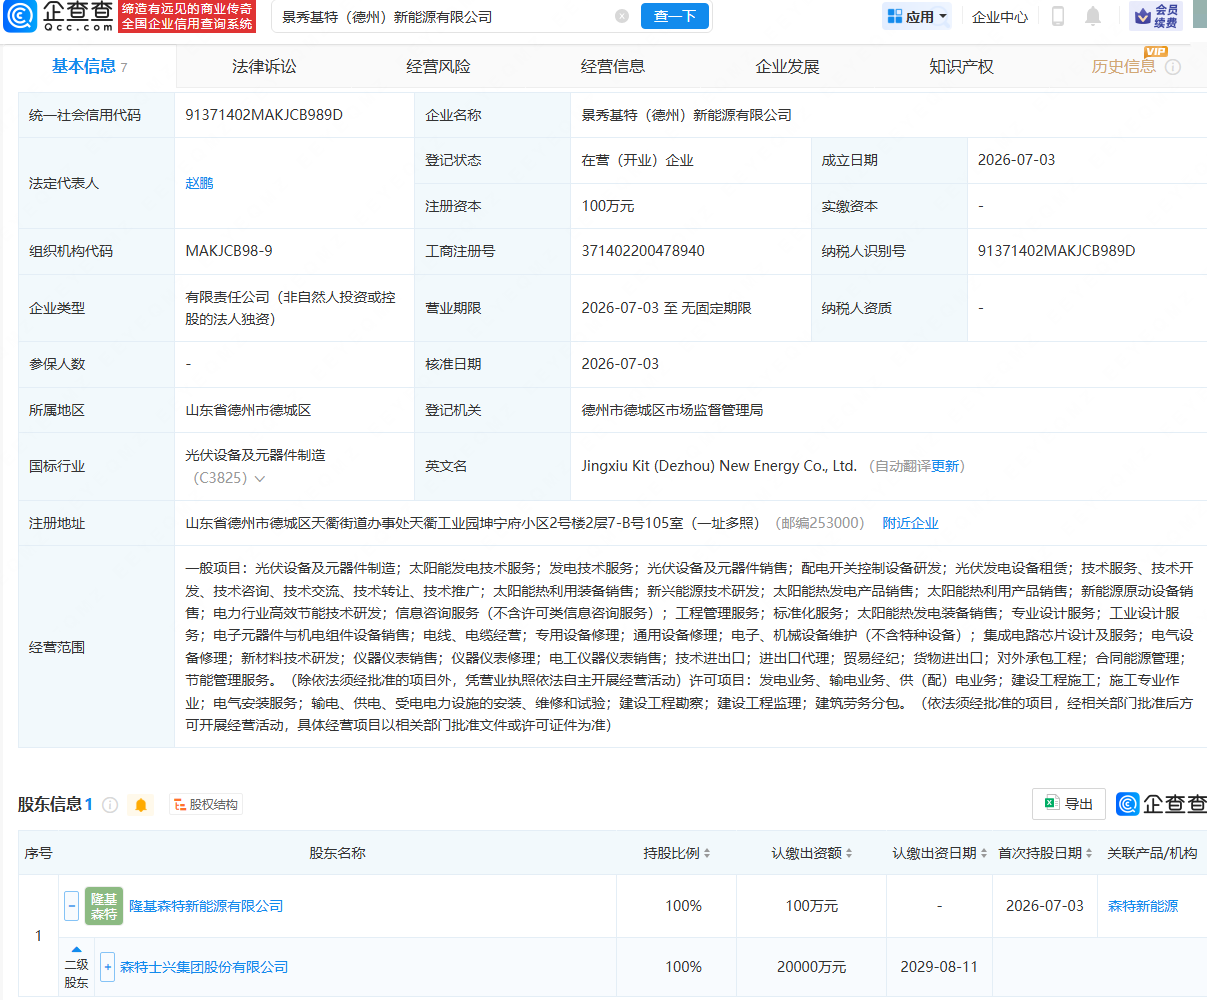Open related product 森特新能源 link
1207x1000 pixels.
[x=1143, y=906]
